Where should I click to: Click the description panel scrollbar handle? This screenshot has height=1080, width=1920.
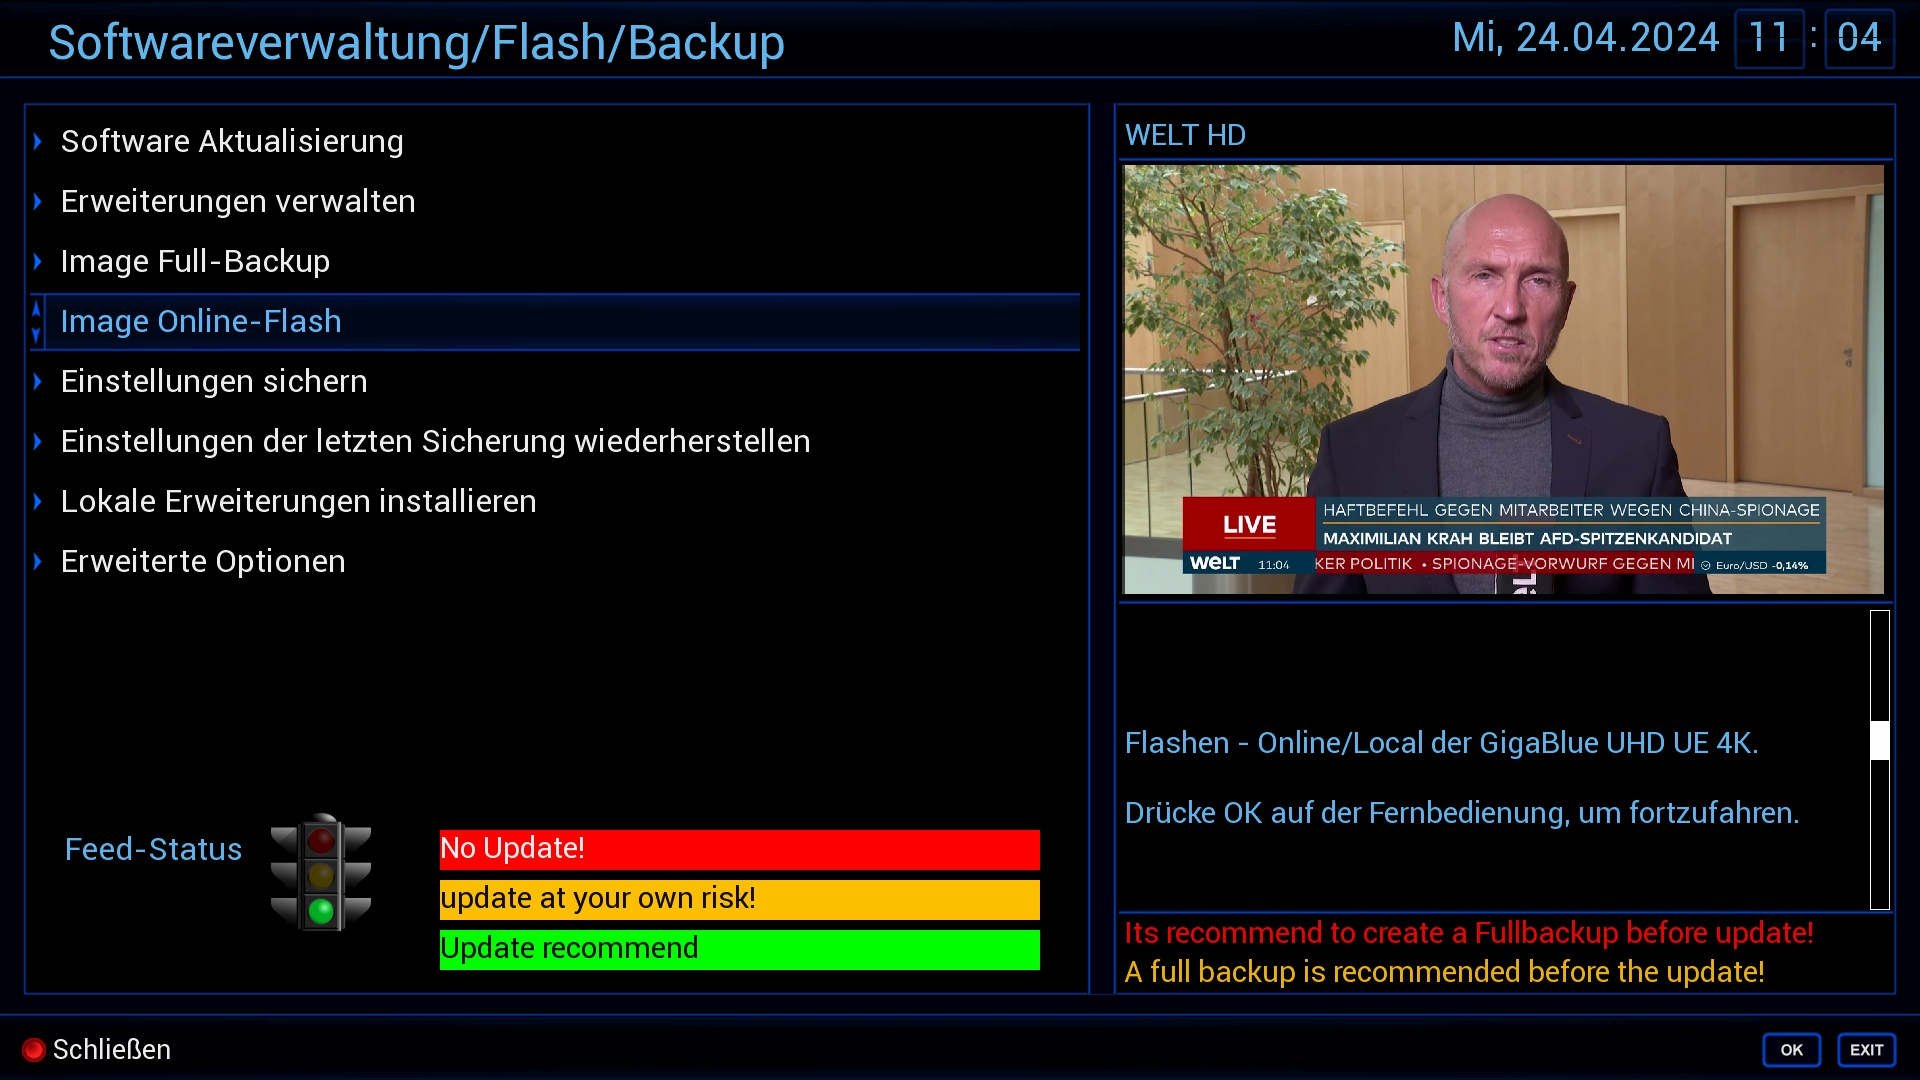(x=1880, y=741)
